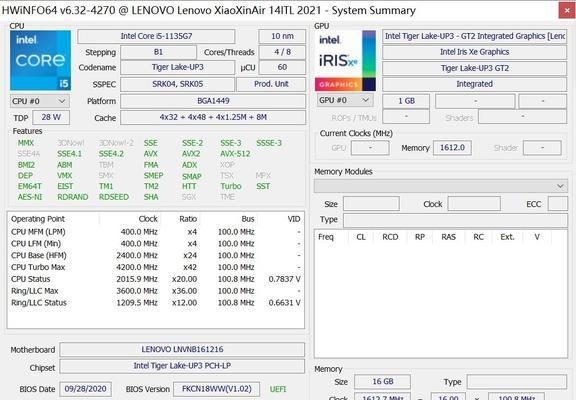
Task: Click the BIOS Date 09/28/2020 field
Action: tap(86, 389)
